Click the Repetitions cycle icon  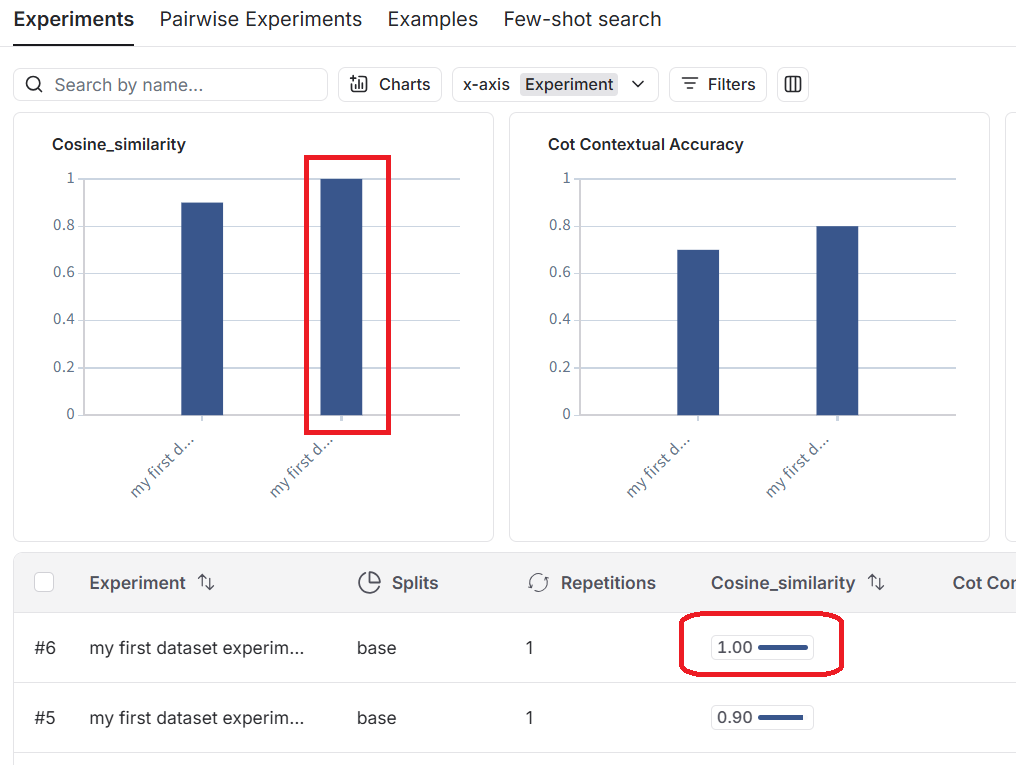(x=539, y=582)
